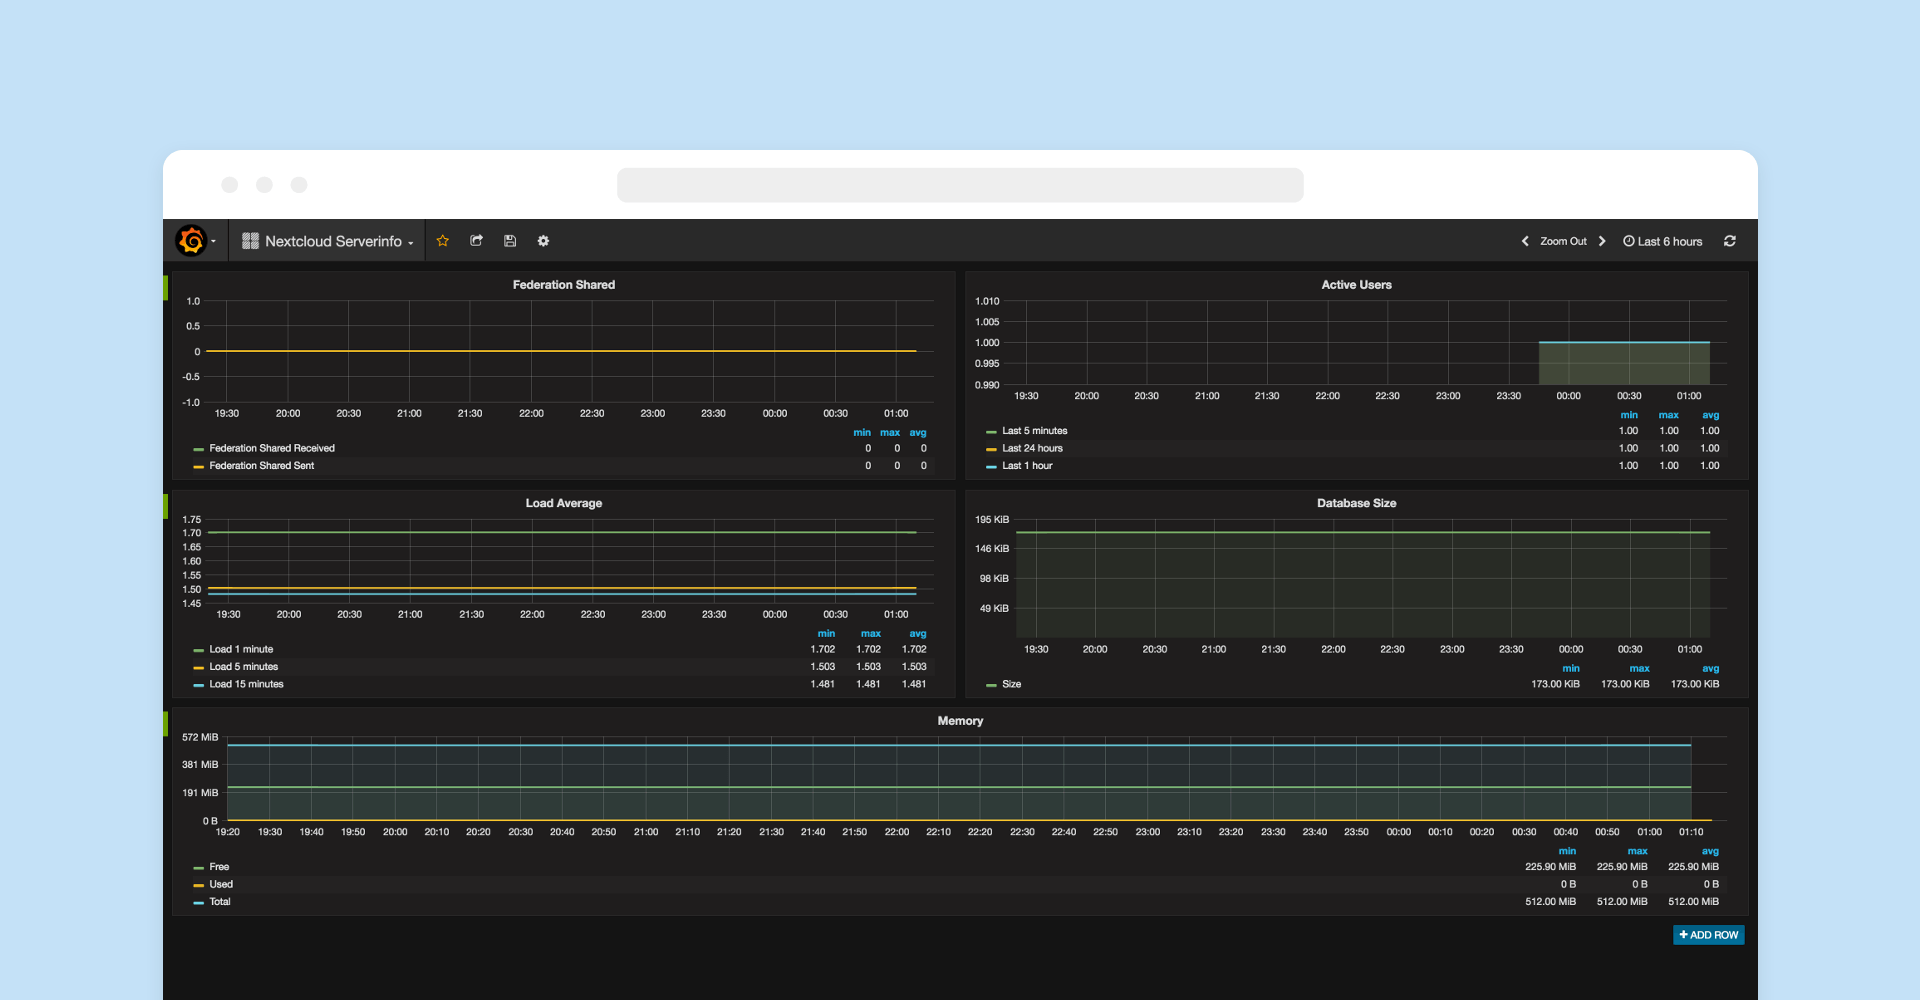Star the Nextcloud Serverinfo dashboard
The height and width of the screenshot is (1000, 1920).
[x=443, y=241]
